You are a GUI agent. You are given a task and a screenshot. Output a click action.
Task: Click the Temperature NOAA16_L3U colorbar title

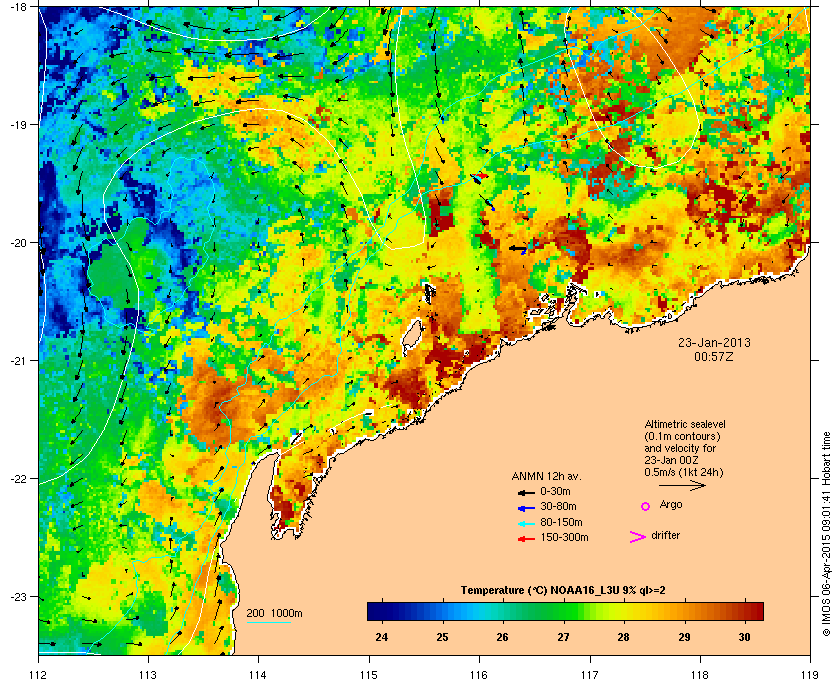click(x=563, y=591)
